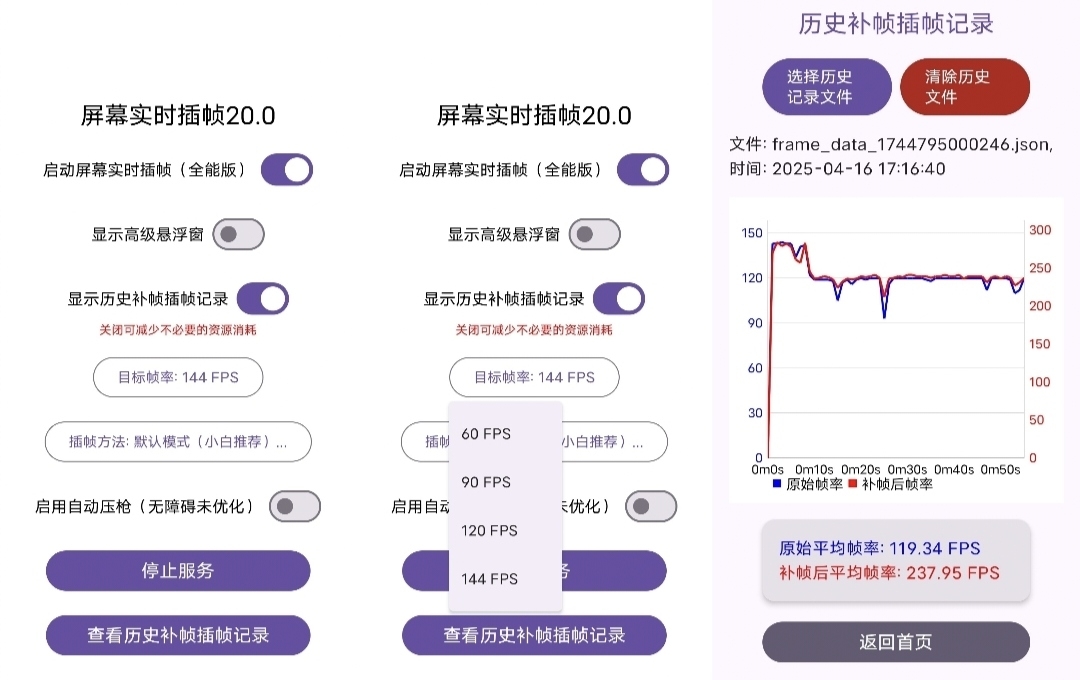The height and width of the screenshot is (680, 1080).
Task: Open 插帧方法 默认模式 dropdown in left panel
Action: [x=178, y=442]
